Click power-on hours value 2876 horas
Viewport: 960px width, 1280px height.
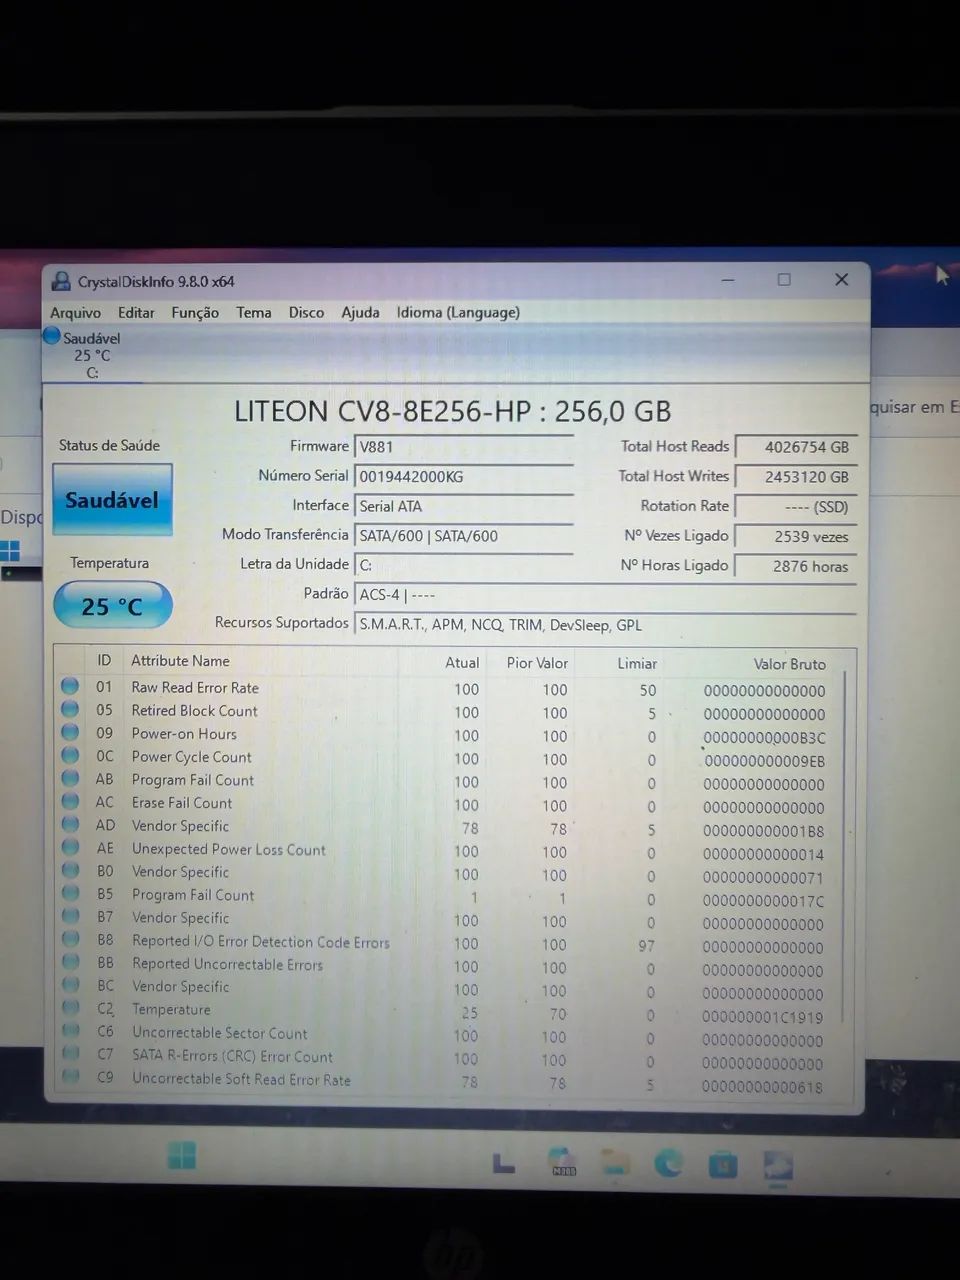click(796, 566)
